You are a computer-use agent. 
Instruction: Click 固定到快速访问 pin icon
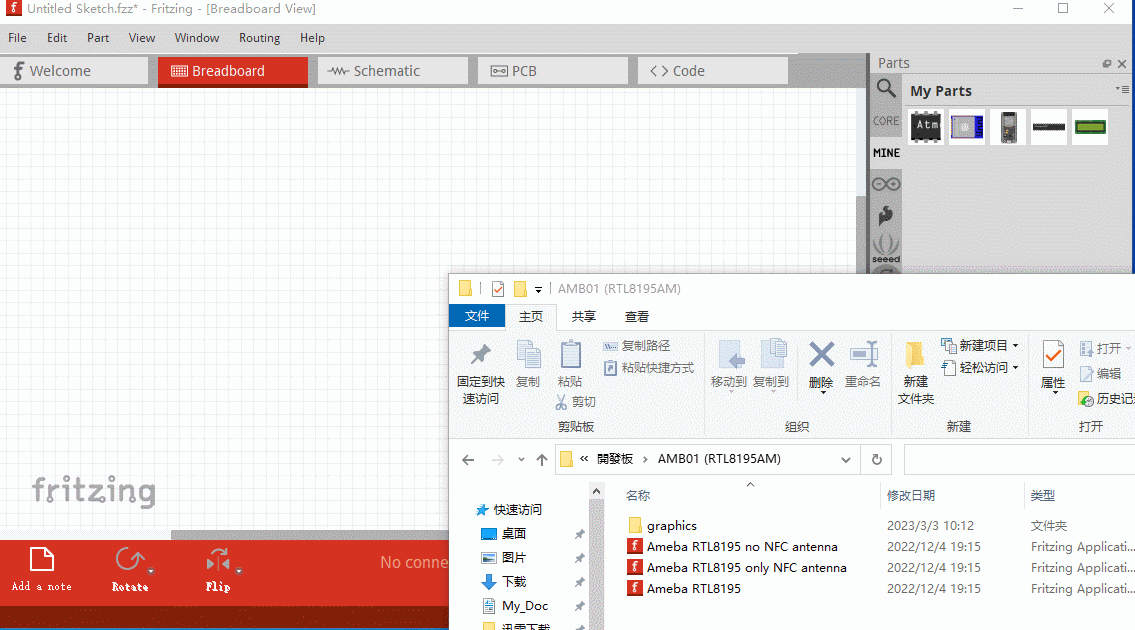click(481, 354)
